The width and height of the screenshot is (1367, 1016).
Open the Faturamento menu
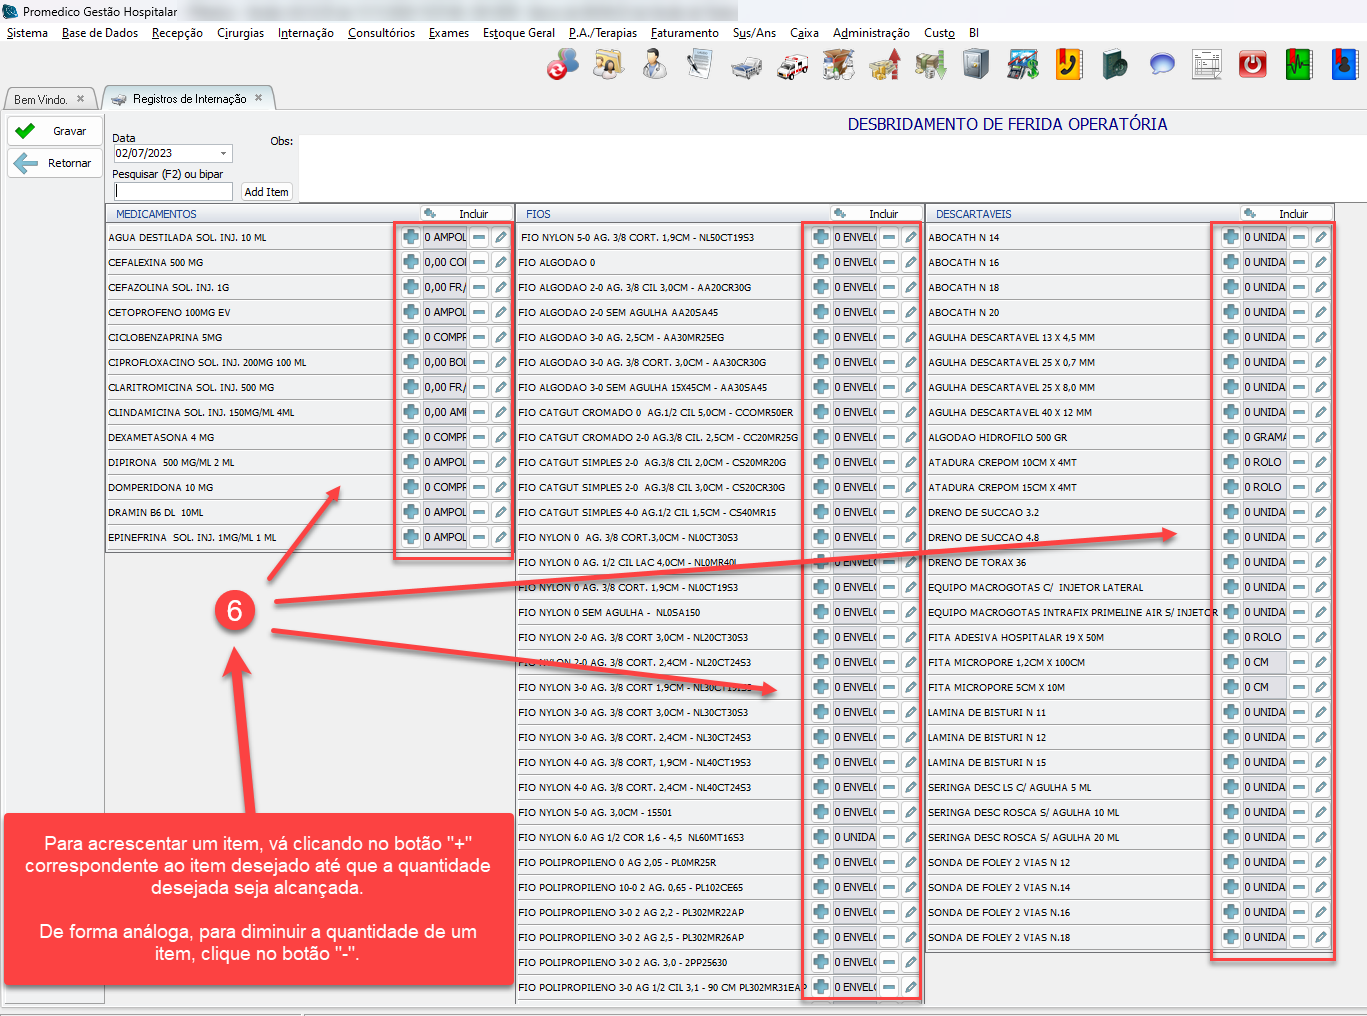[x=684, y=33]
